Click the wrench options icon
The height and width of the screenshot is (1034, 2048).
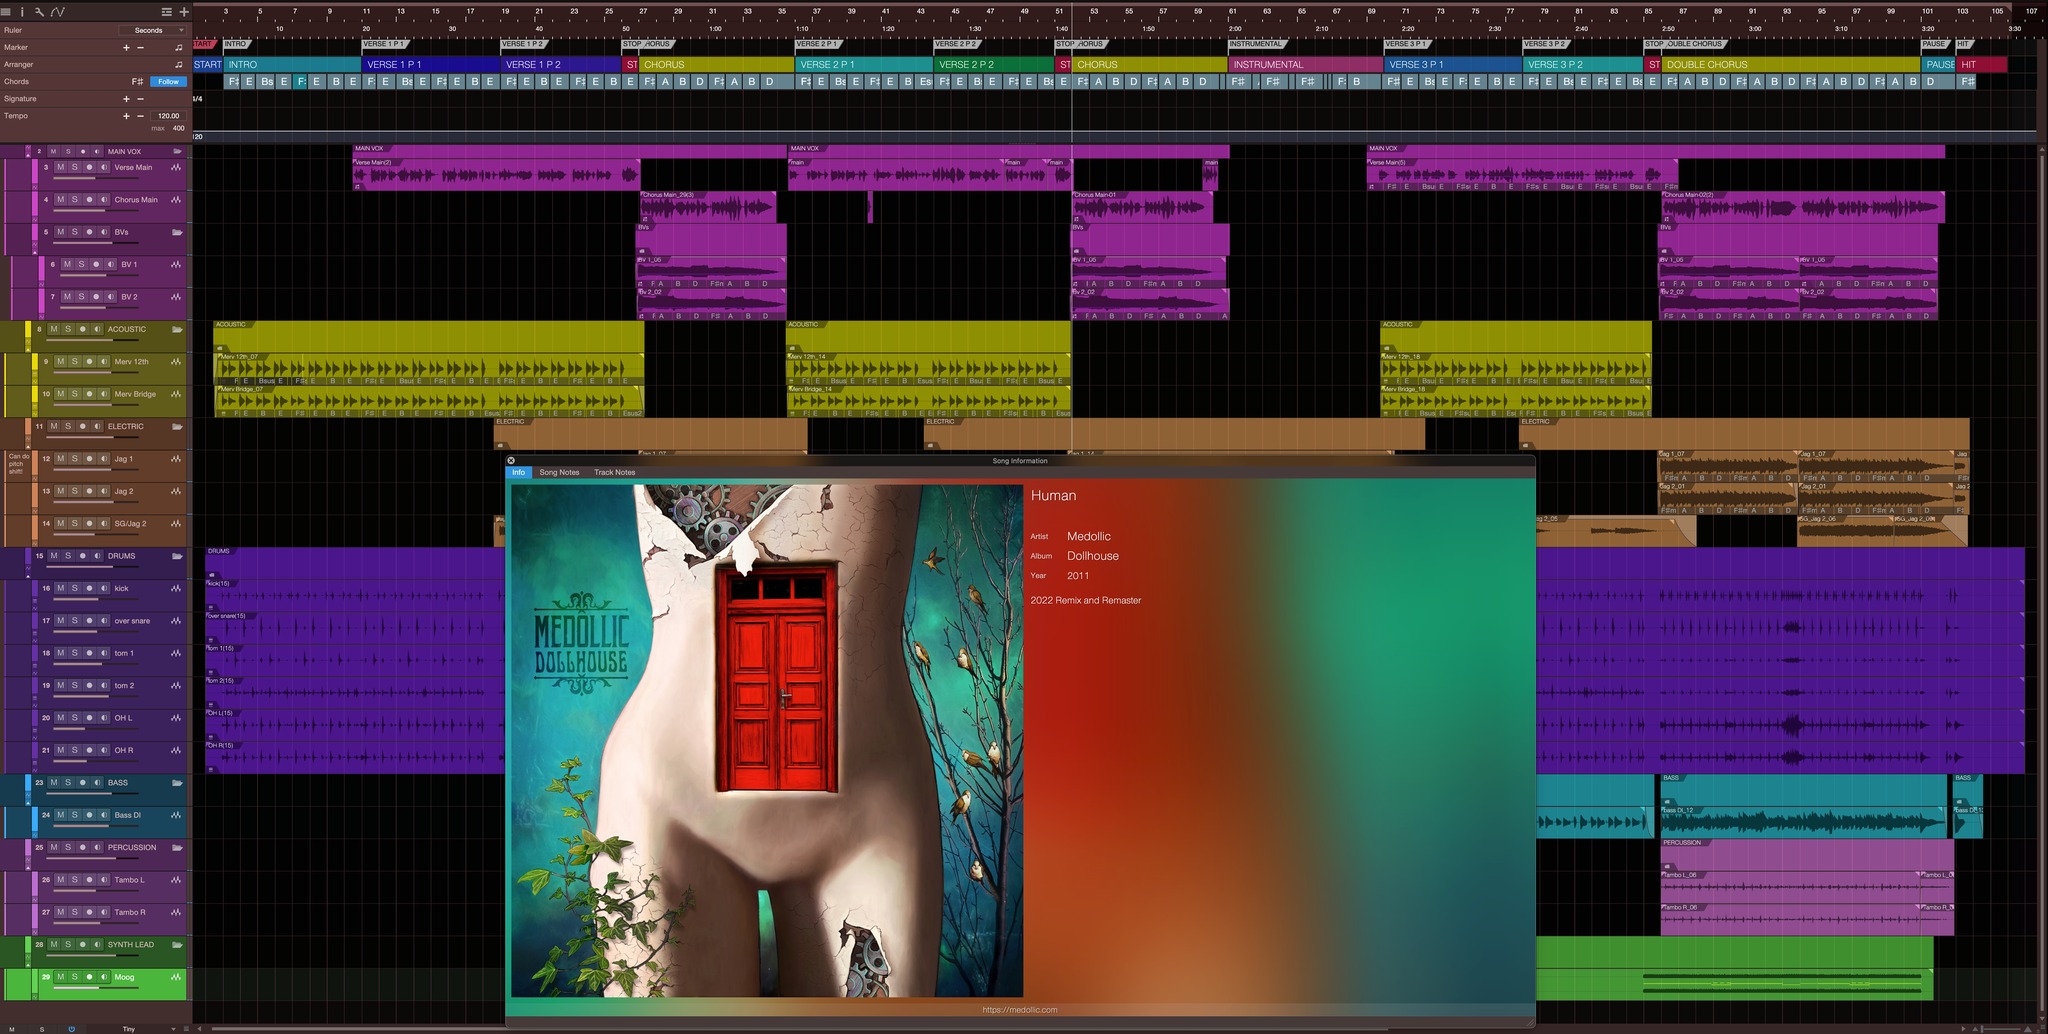[39, 12]
